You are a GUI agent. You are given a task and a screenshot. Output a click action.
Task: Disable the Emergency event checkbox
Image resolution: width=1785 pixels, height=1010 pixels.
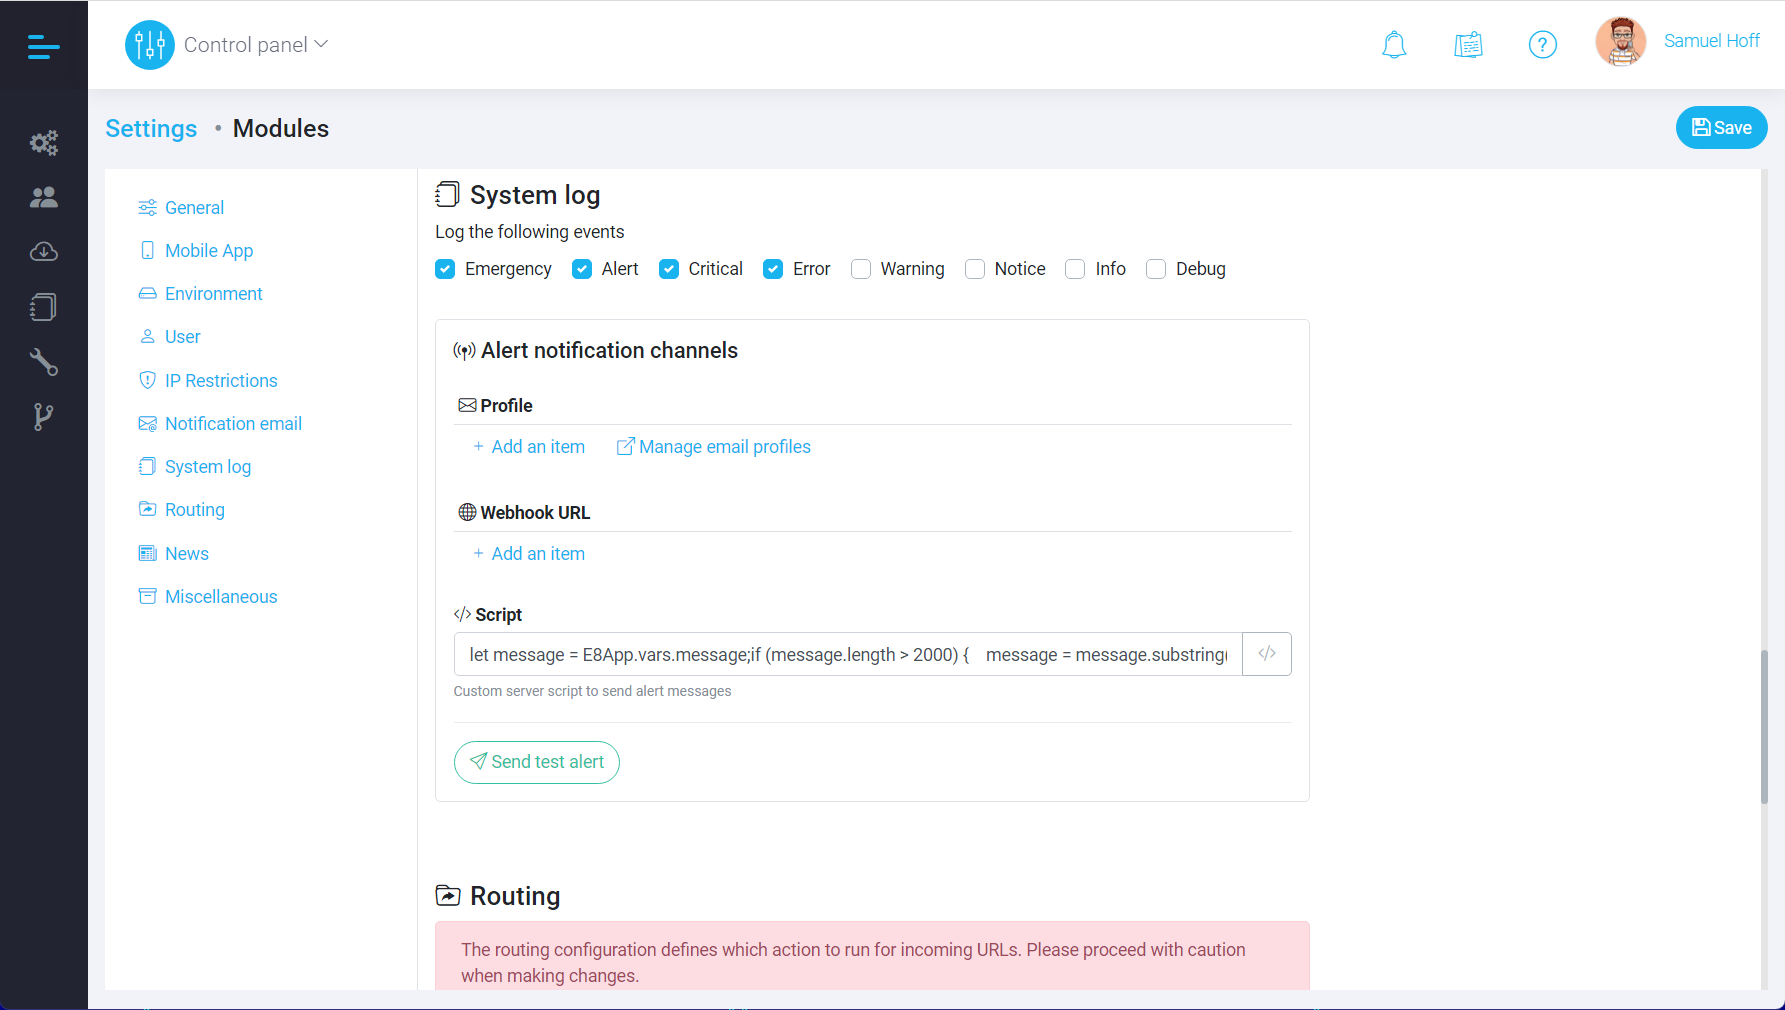tap(445, 269)
